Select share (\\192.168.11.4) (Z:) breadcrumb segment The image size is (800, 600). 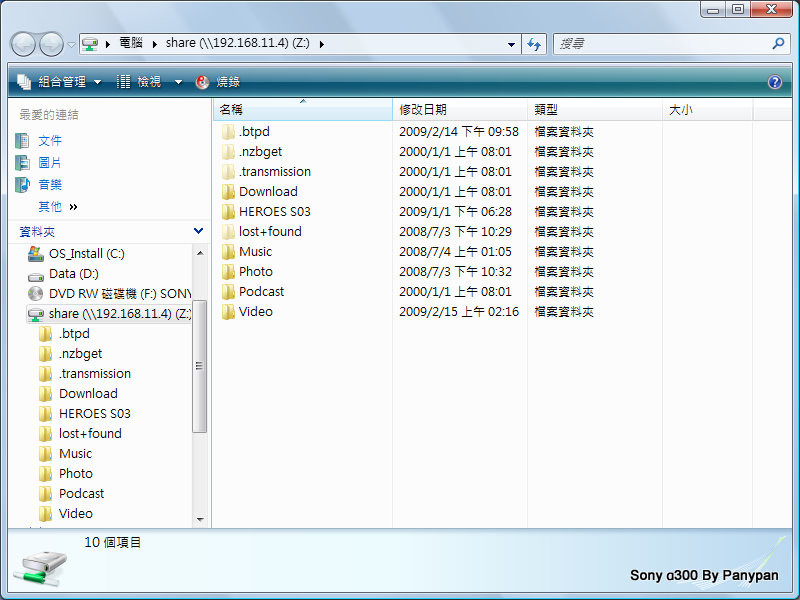(238, 43)
